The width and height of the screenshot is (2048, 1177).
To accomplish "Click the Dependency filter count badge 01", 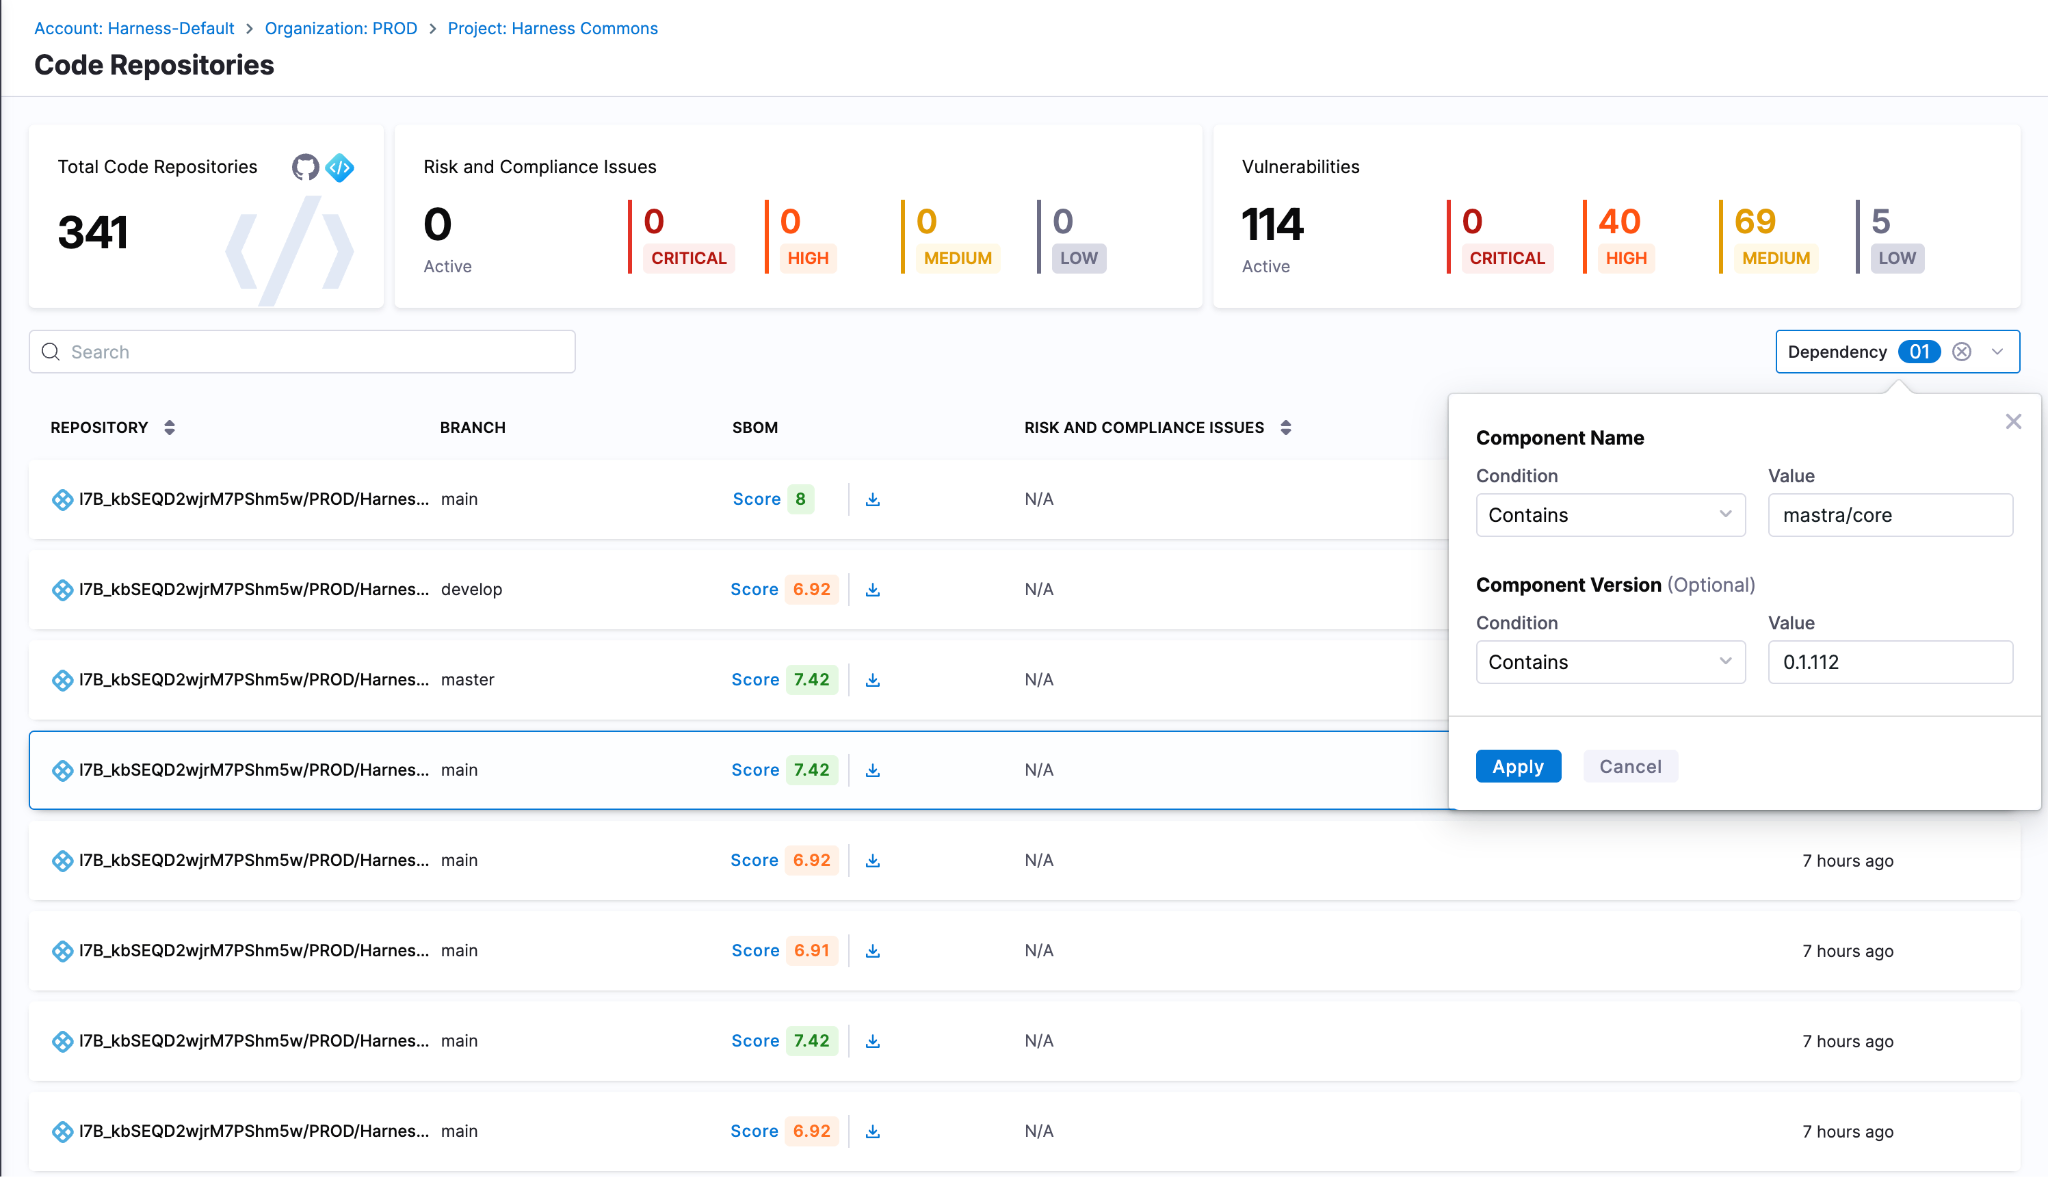I will point(1919,351).
